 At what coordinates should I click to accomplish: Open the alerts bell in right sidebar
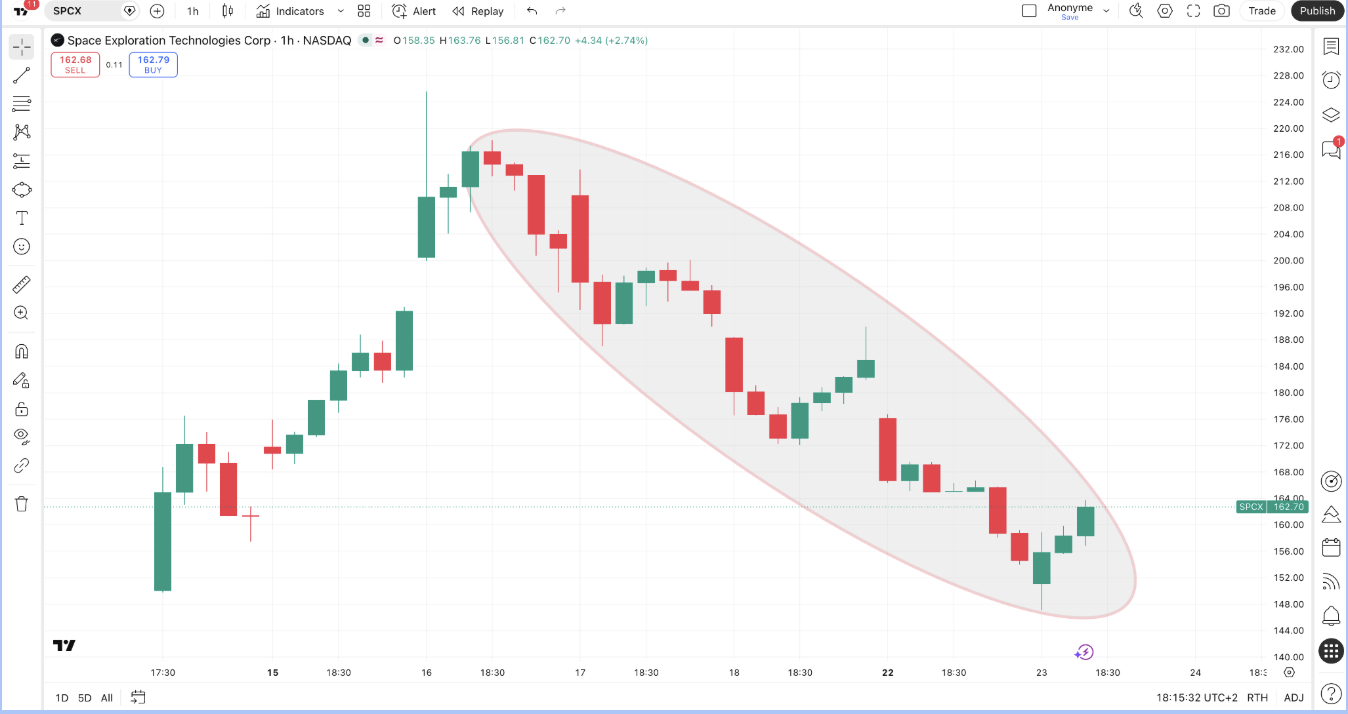pyautogui.click(x=1331, y=615)
